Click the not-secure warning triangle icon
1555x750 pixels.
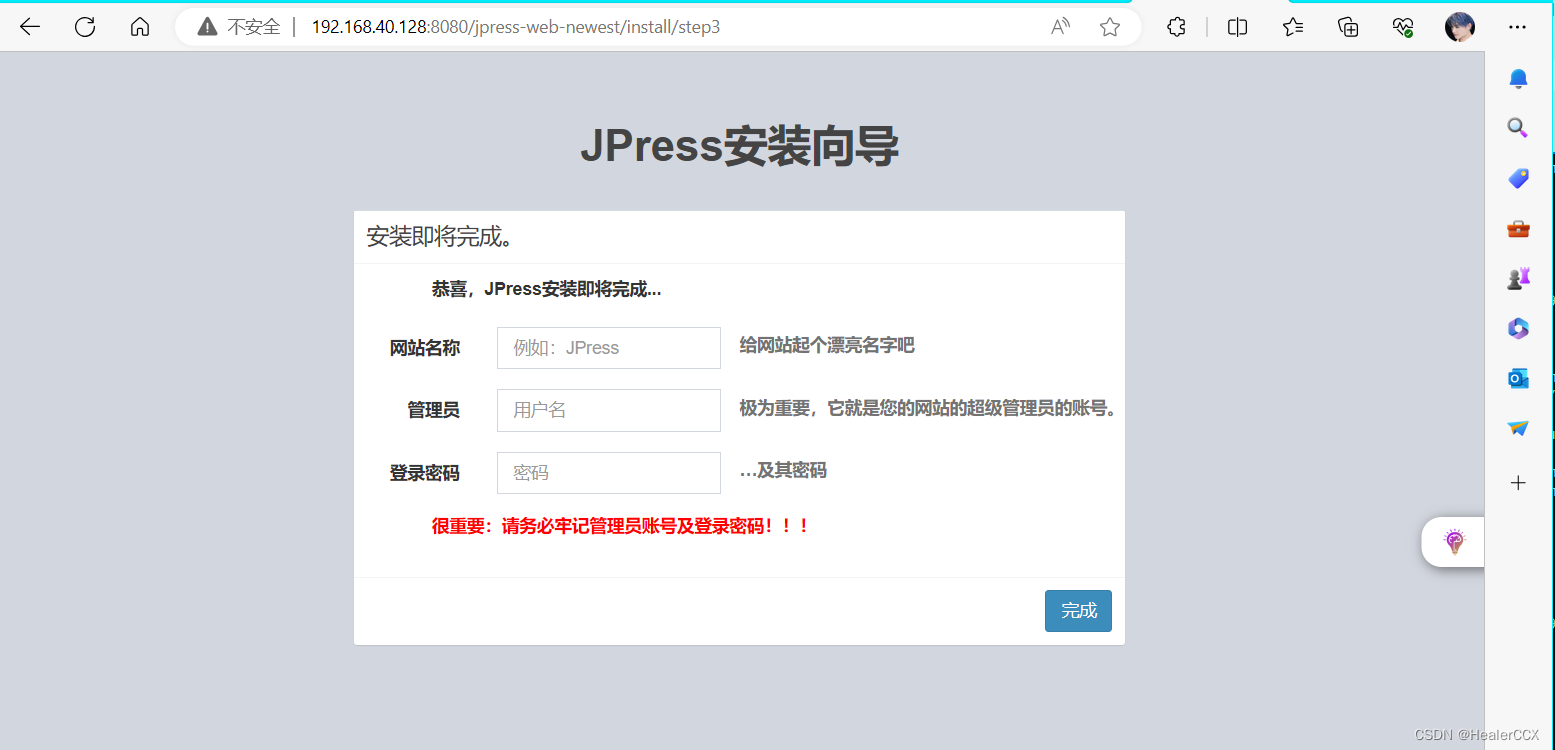pyautogui.click(x=207, y=27)
